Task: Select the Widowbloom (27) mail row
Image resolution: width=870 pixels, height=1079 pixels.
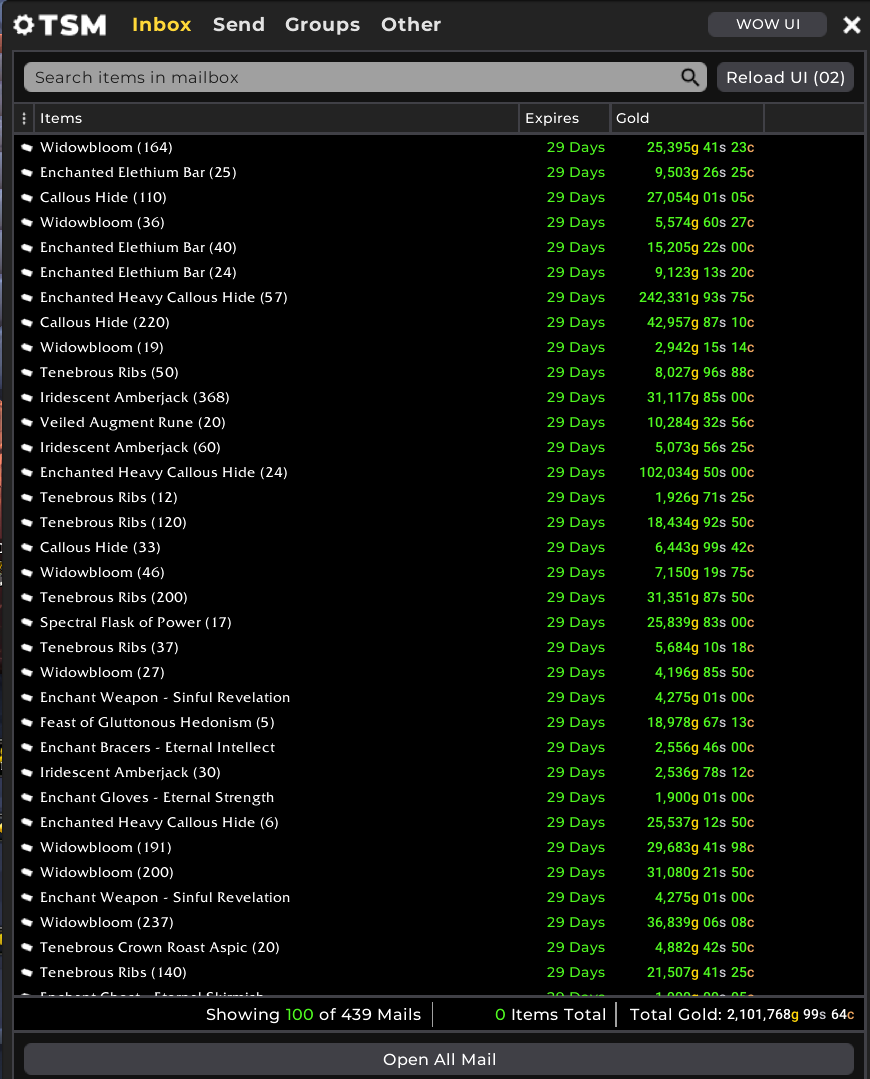Action: (439, 672)
